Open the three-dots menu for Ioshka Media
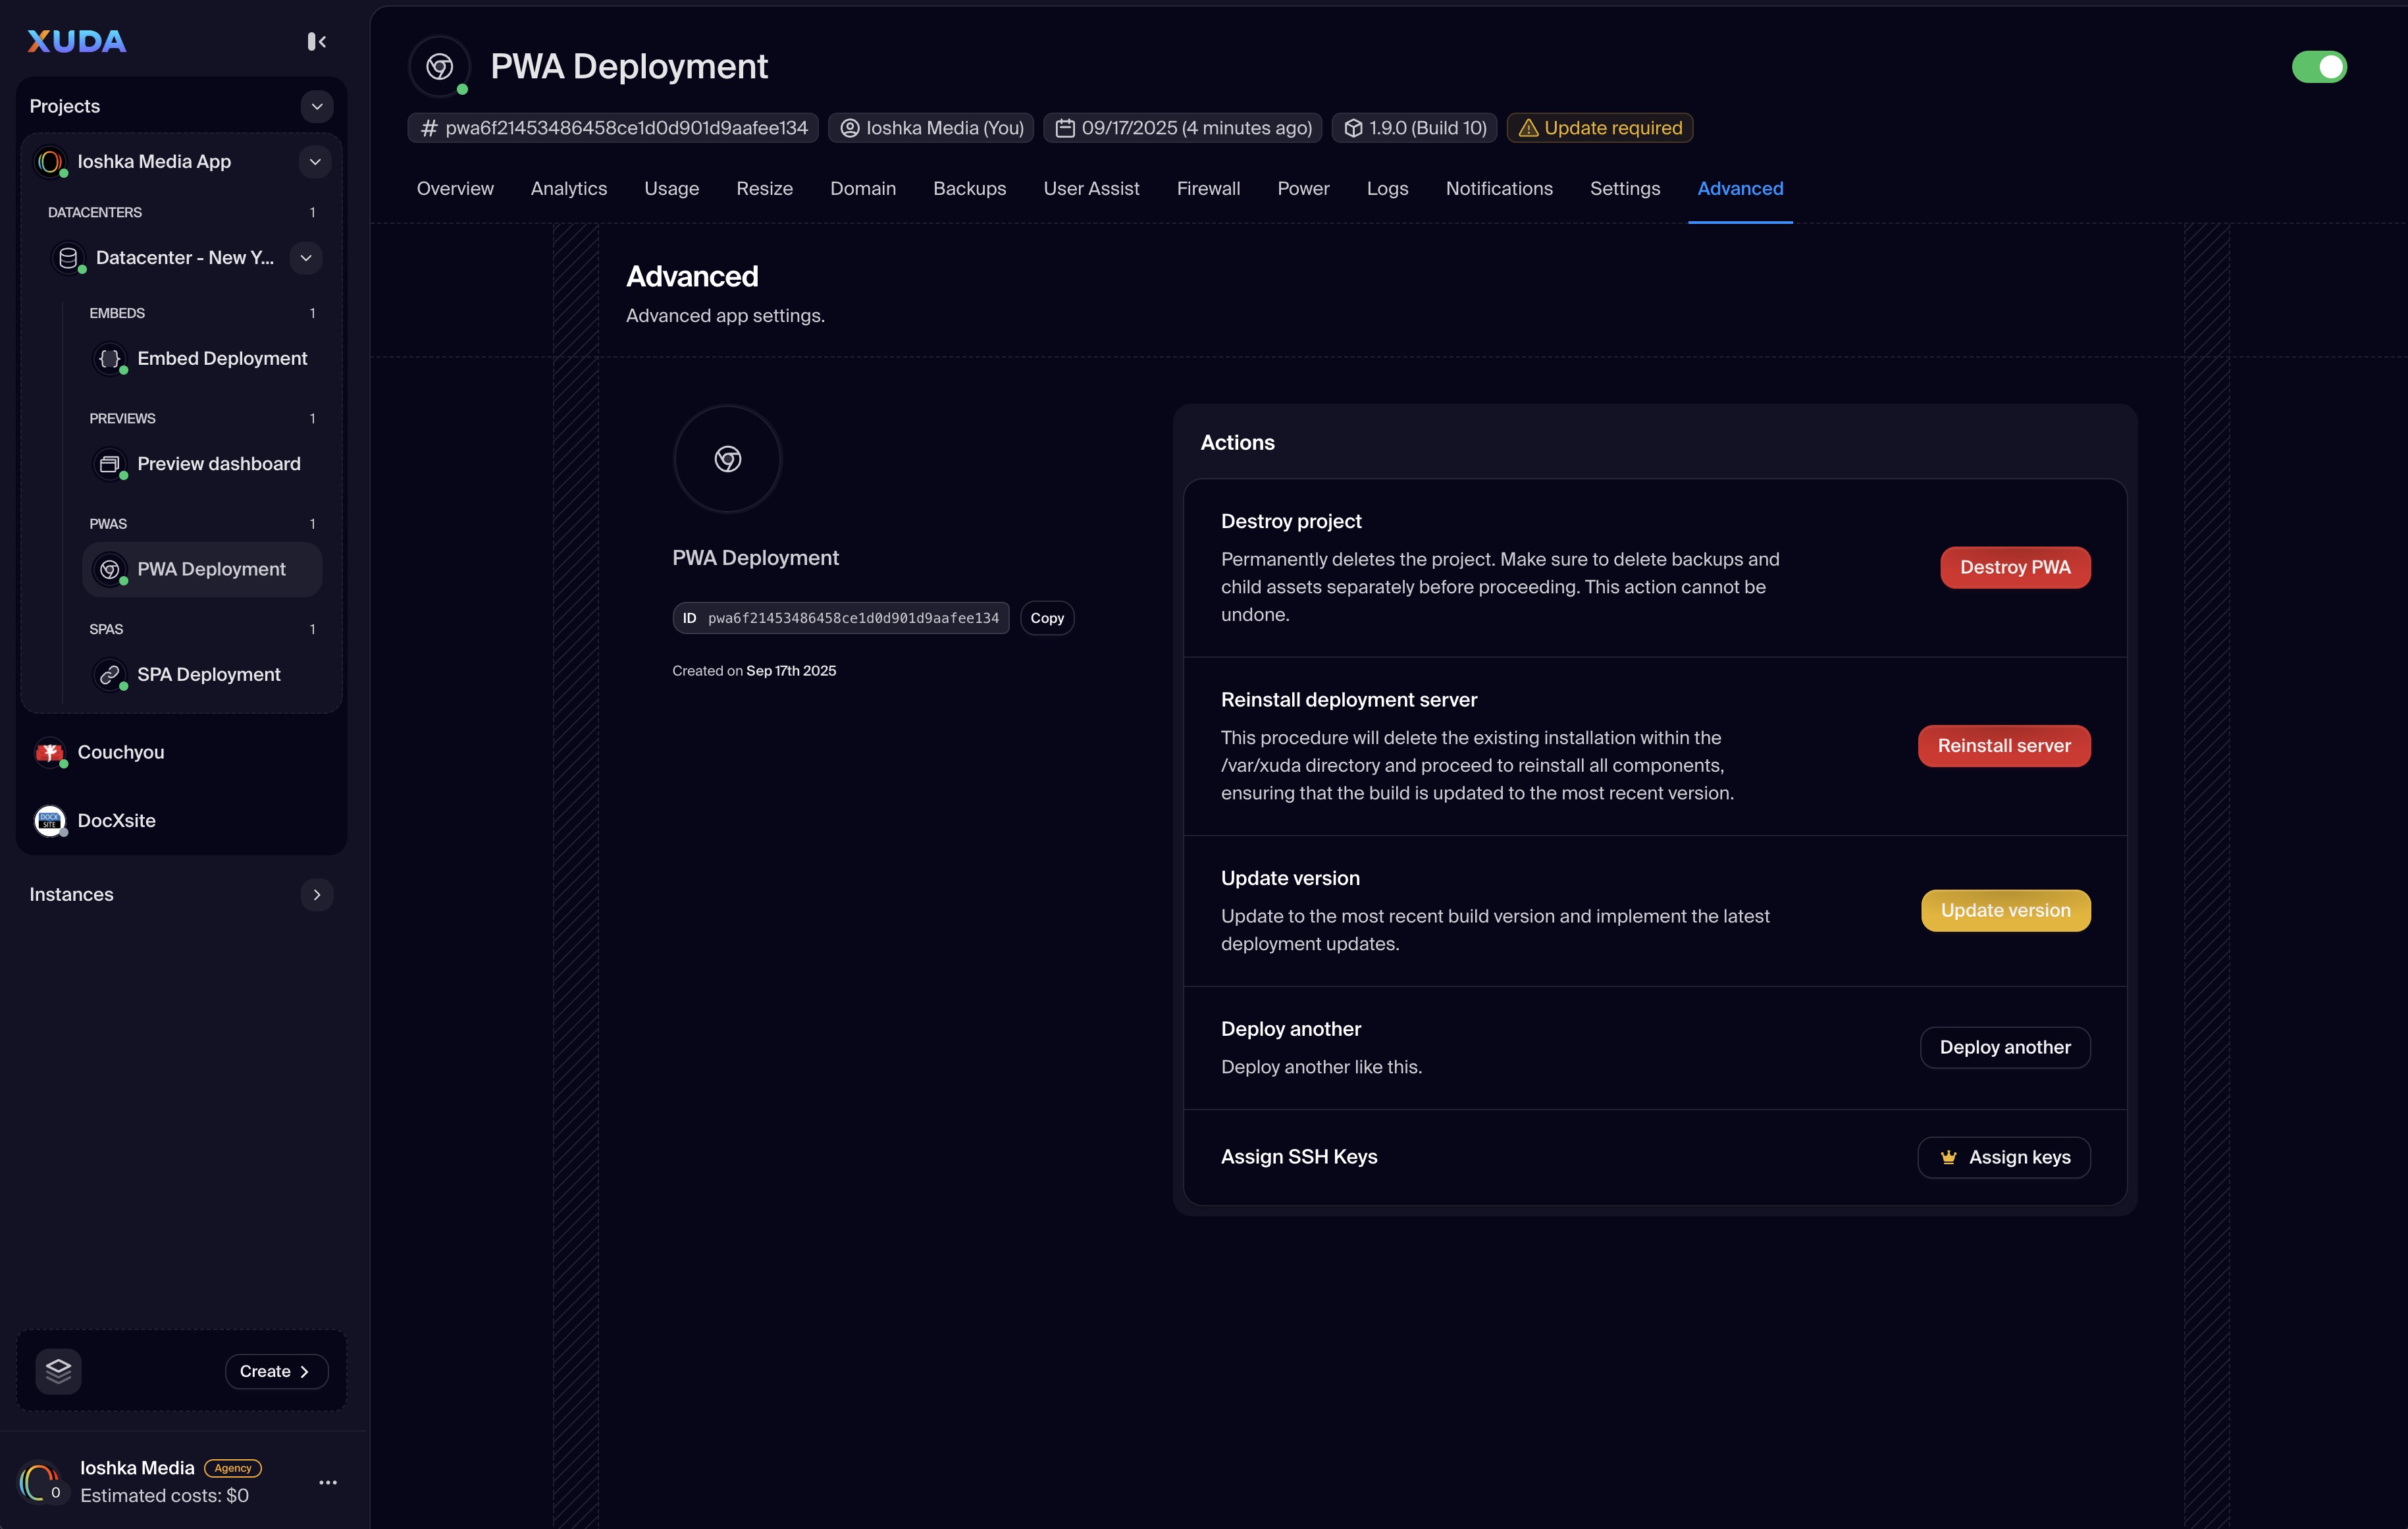2408x1529 pixels. pyautogui.click(x=327, y=1482)
